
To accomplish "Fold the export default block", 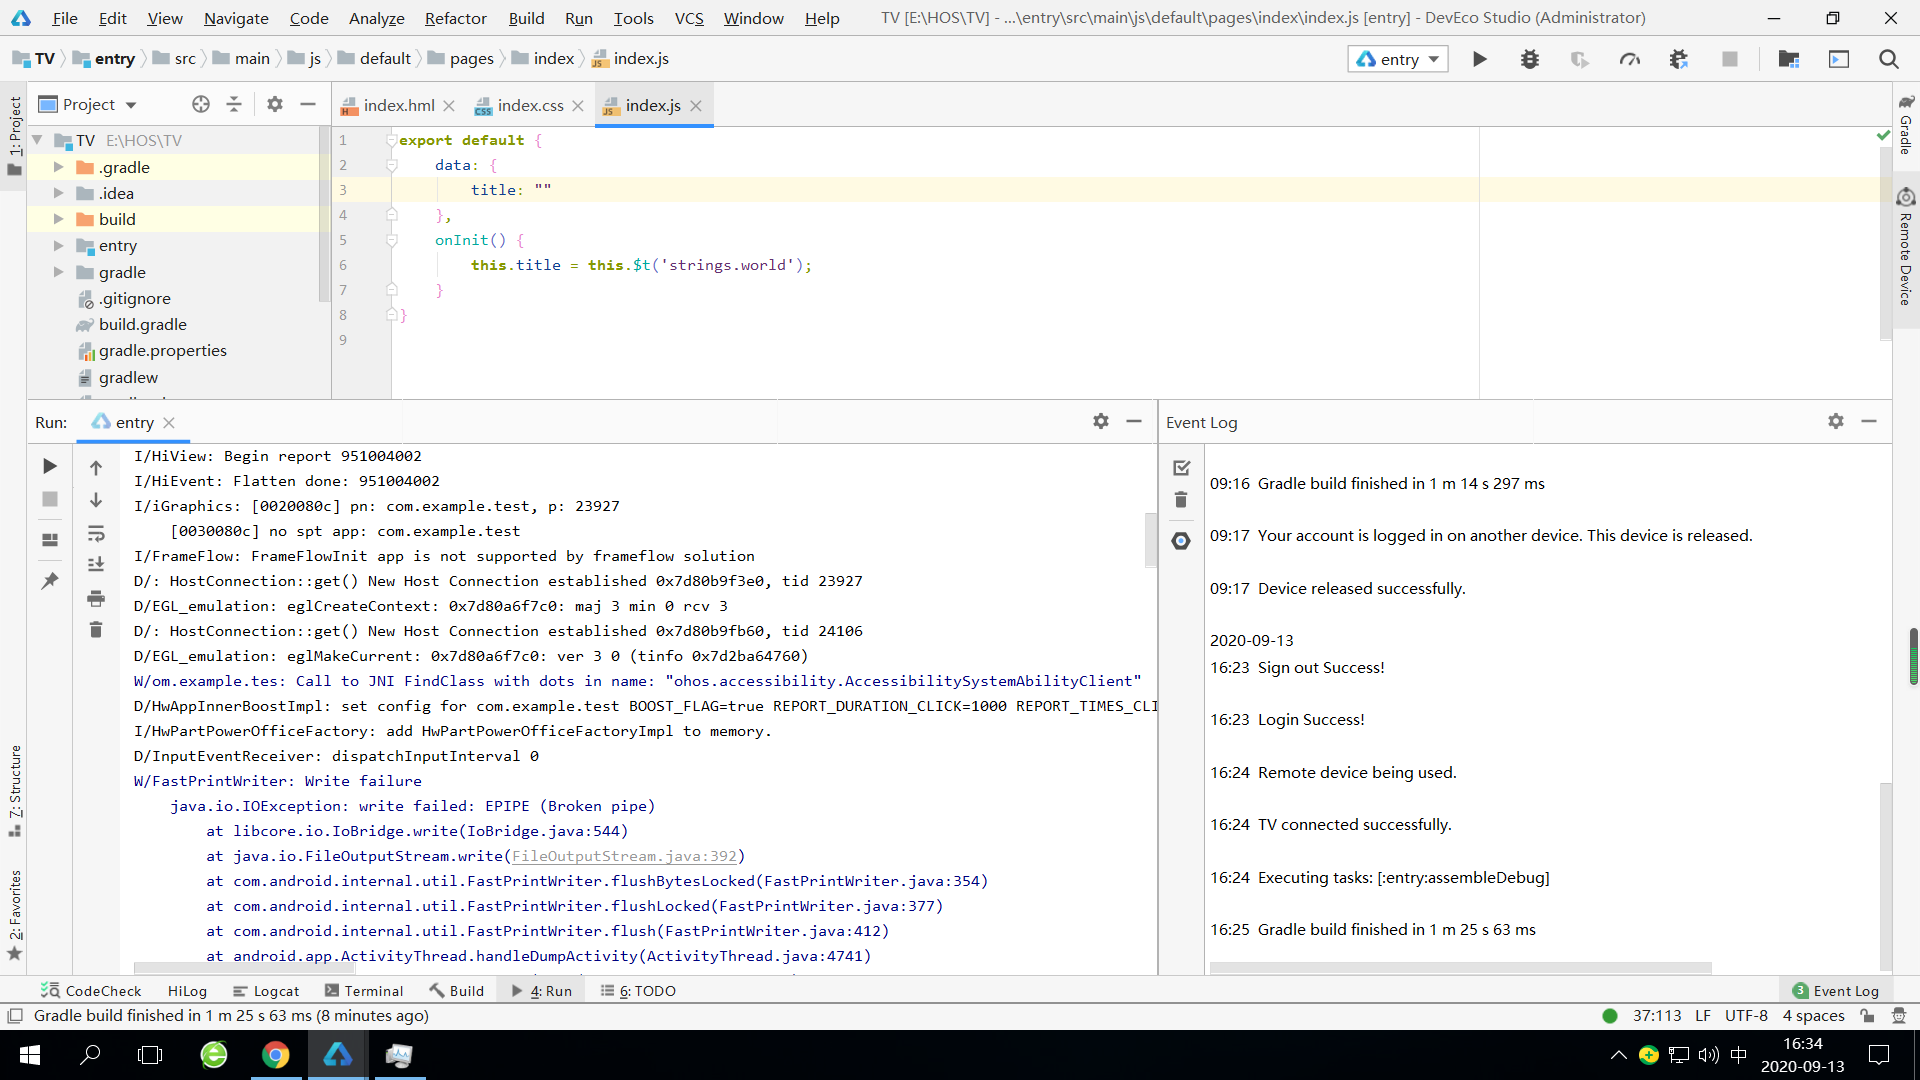I will coord(392,140).
